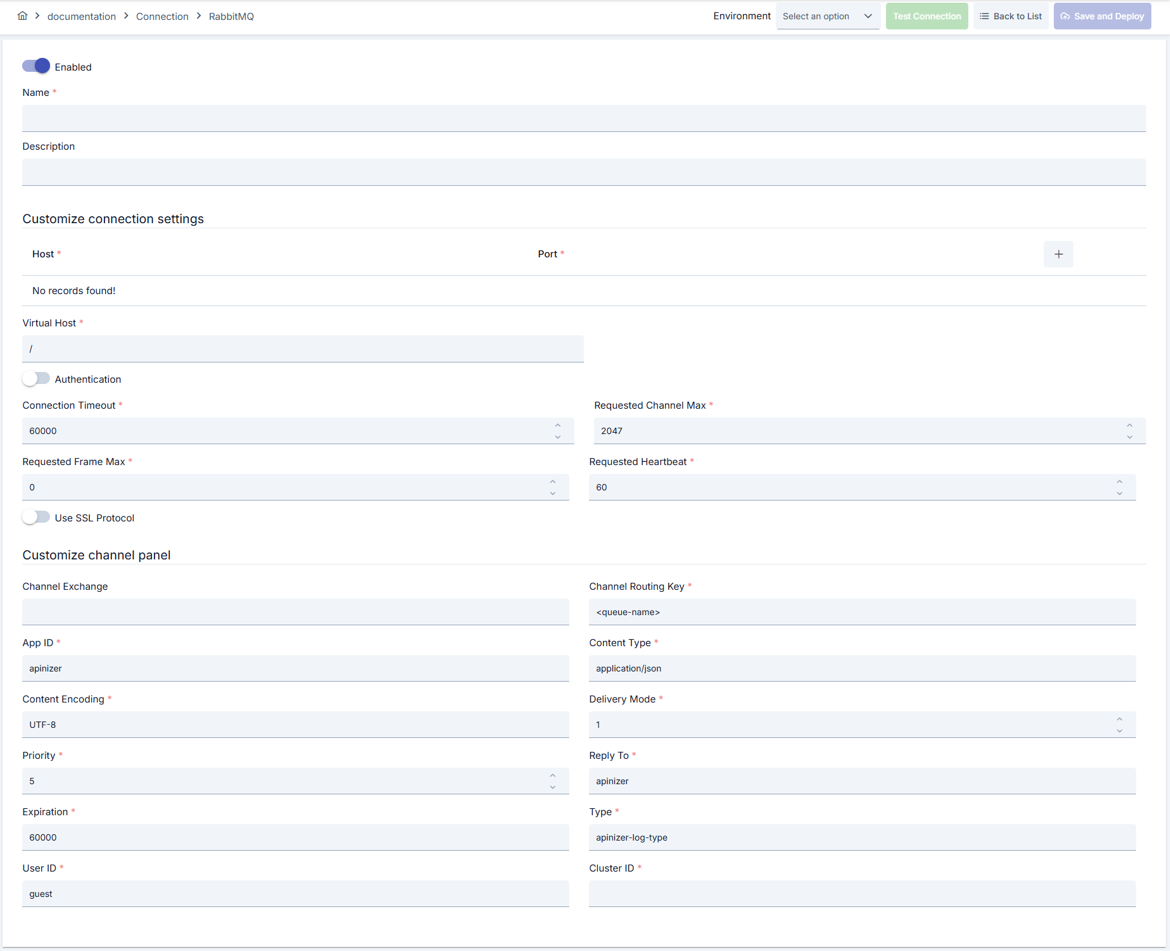Click 'Customize connection settings' heading
Image resolution: width=1170 pixels, height=951 pixels.
(113, 219)
